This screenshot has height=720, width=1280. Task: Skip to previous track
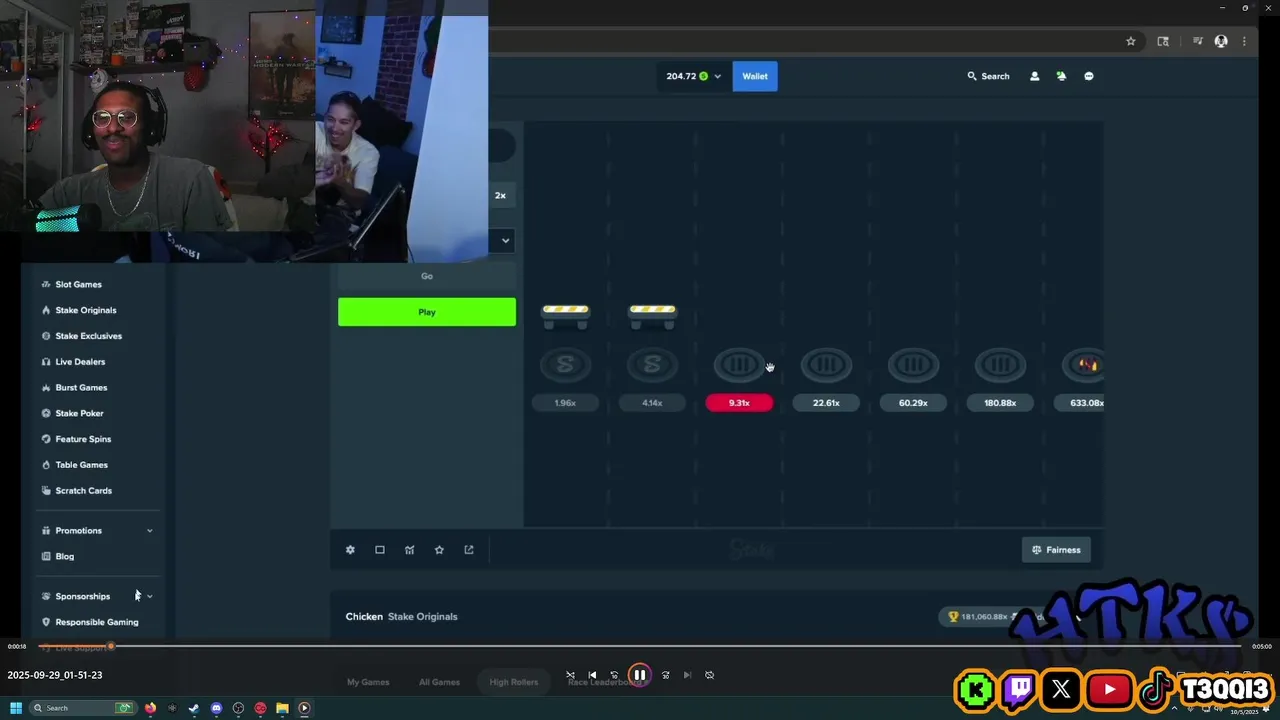(592, 675)
